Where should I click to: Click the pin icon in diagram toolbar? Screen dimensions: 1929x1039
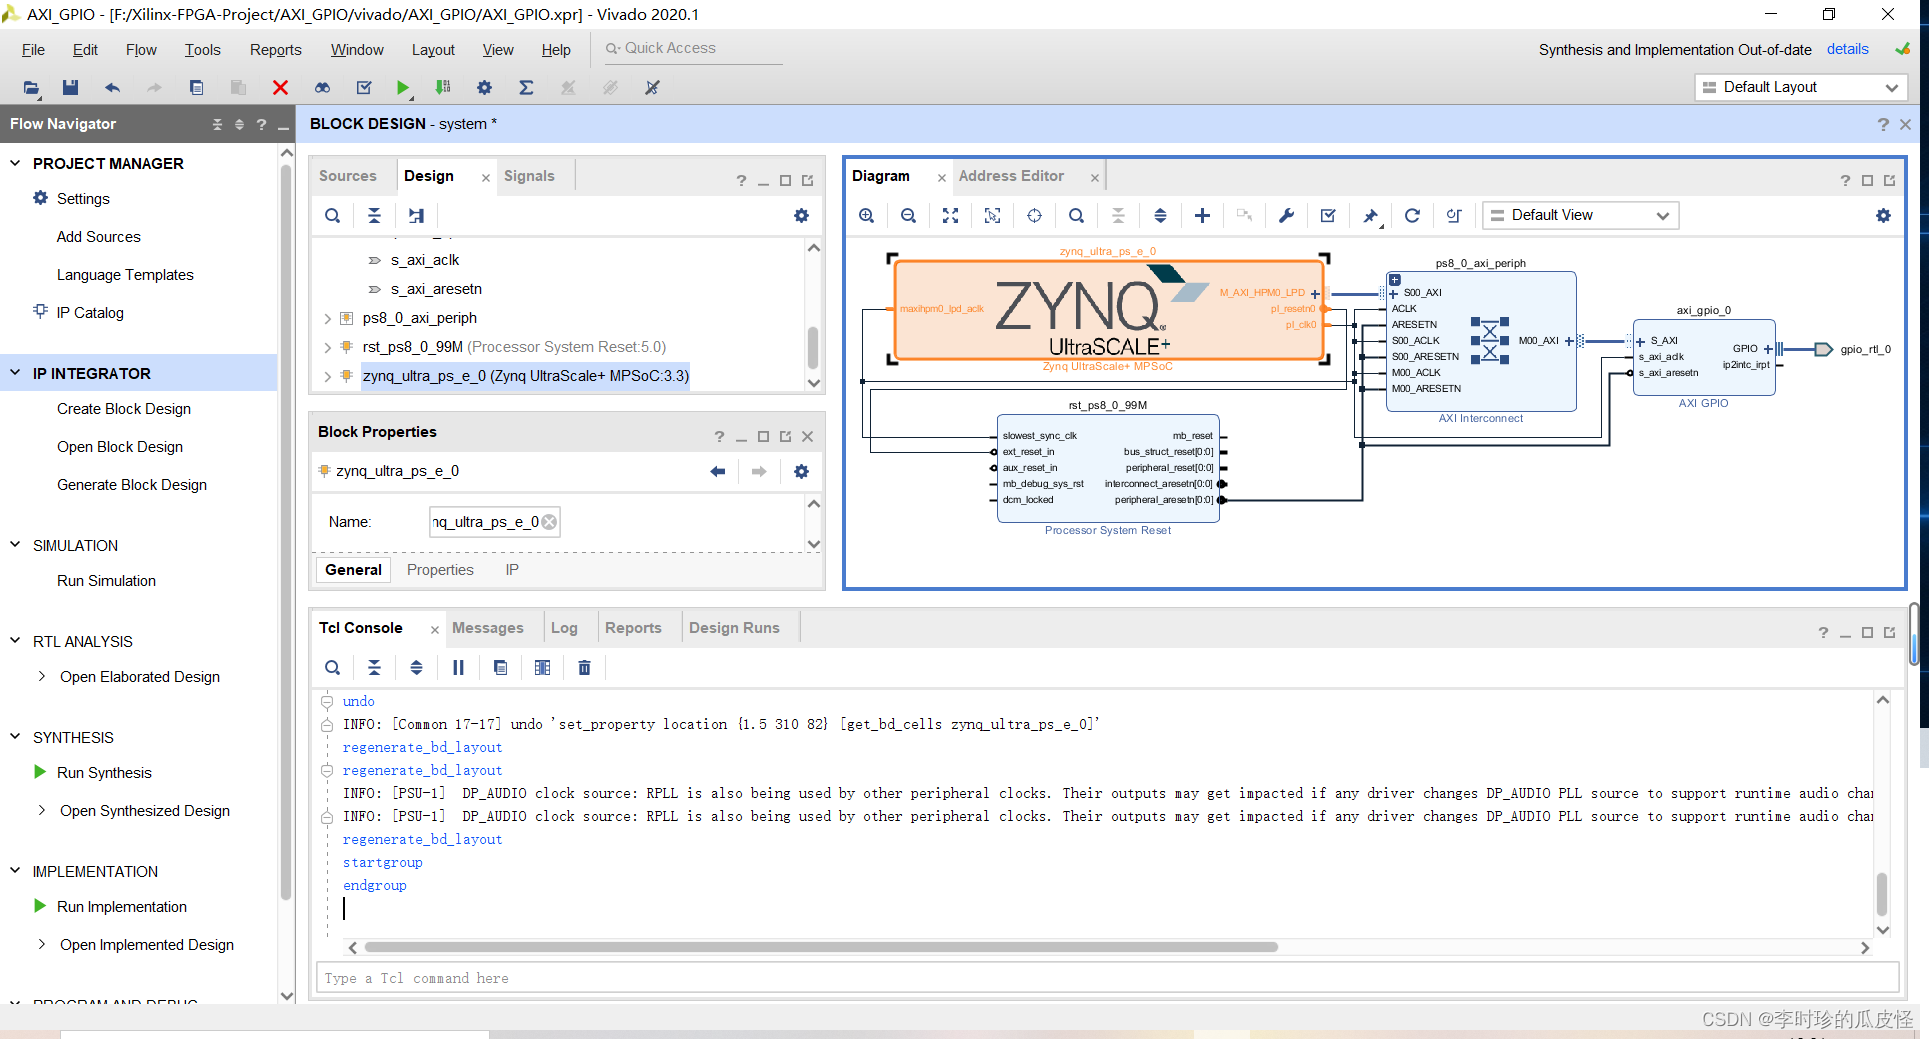click(x=1370, y=216)
